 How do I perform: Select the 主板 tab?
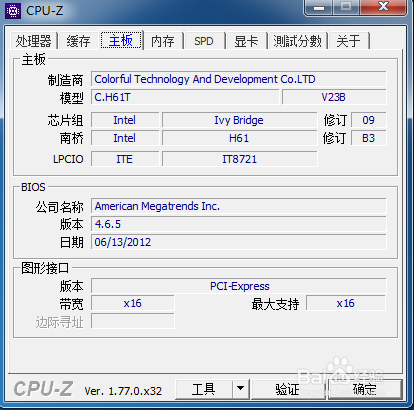pos(121,40)
